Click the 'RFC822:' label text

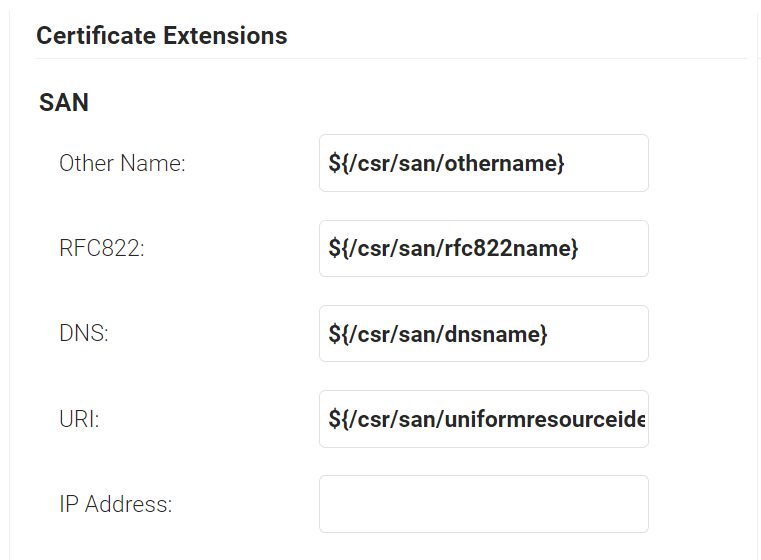coord(102,249)
